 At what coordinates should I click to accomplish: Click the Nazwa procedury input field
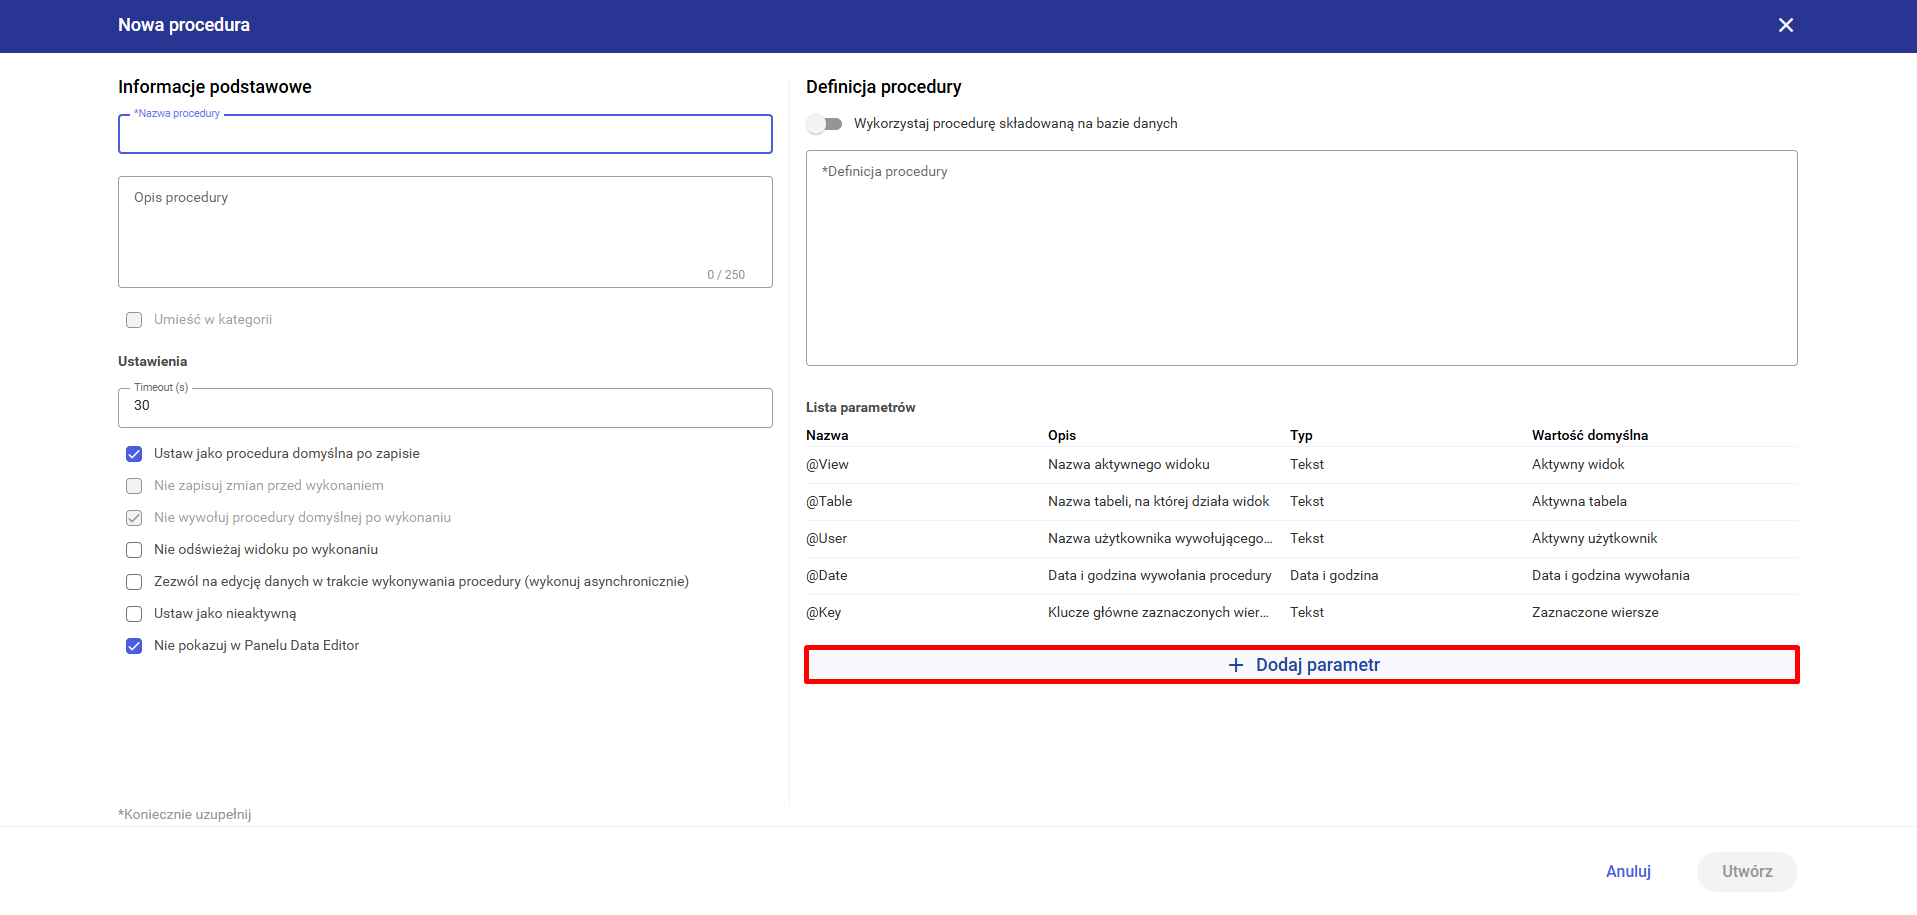tap(445, 135)
